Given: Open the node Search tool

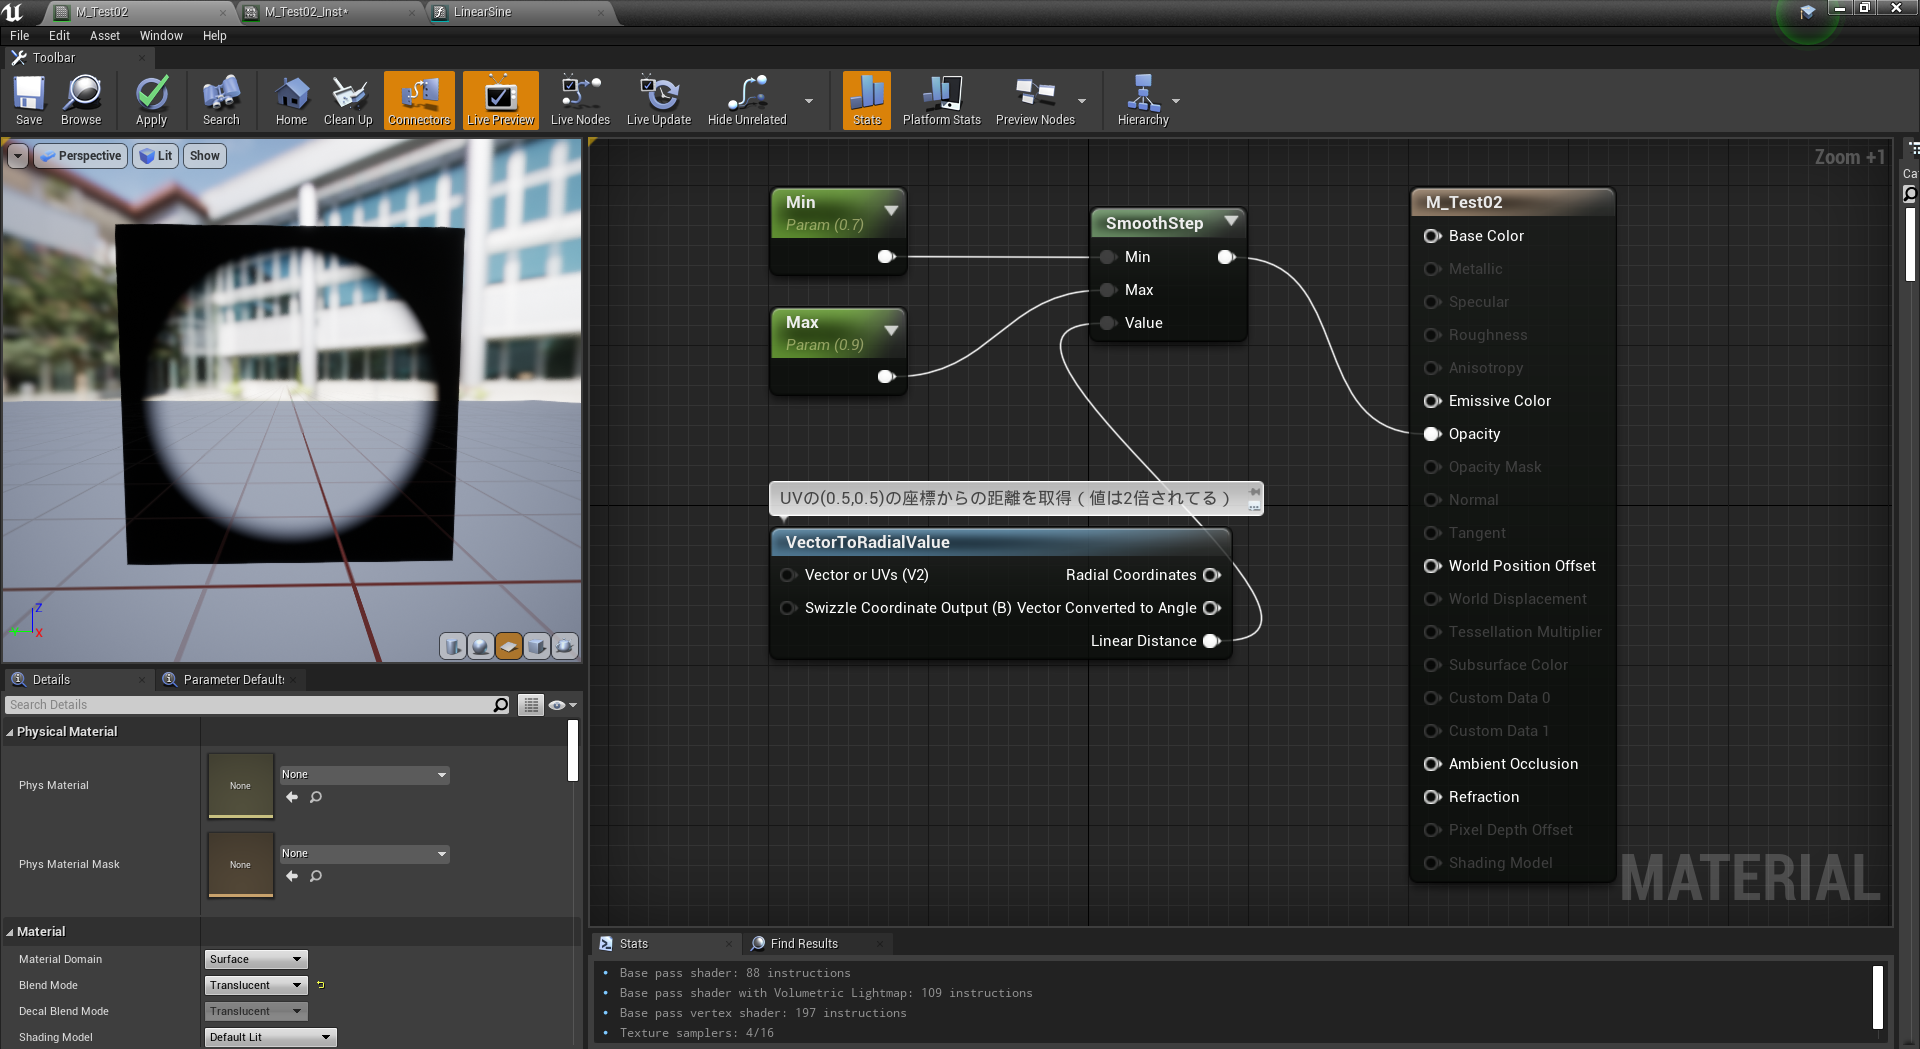Looking at the screenshot, I should [220, 100].
